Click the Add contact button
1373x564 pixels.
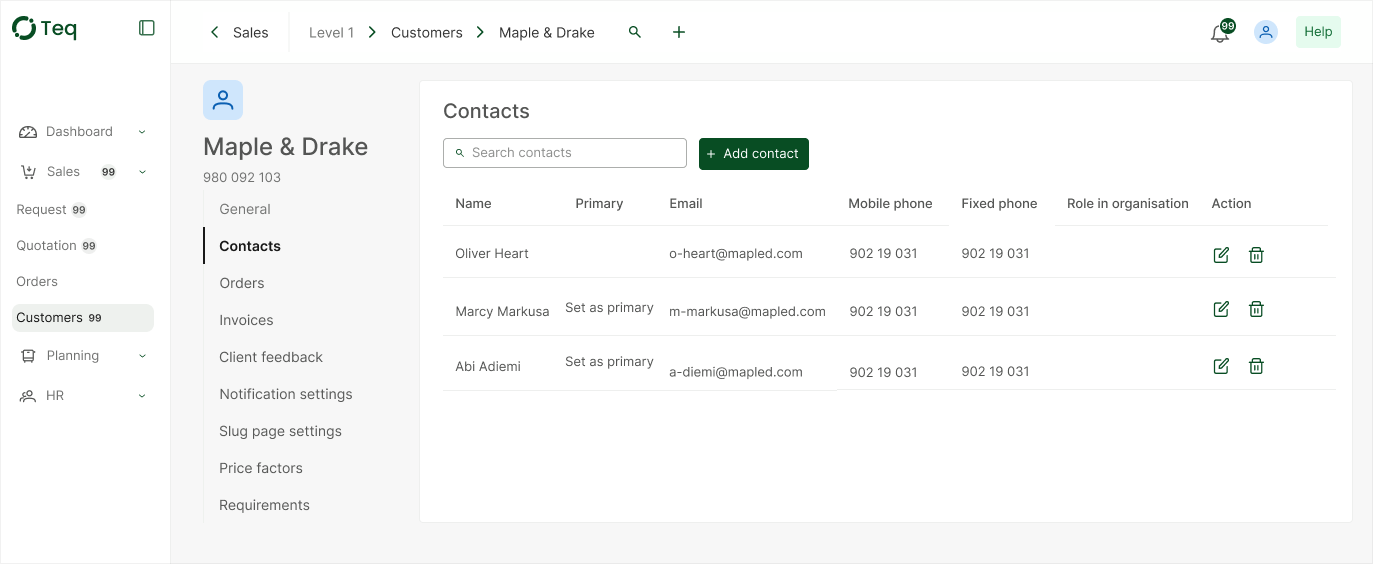[x=753, y=154]
